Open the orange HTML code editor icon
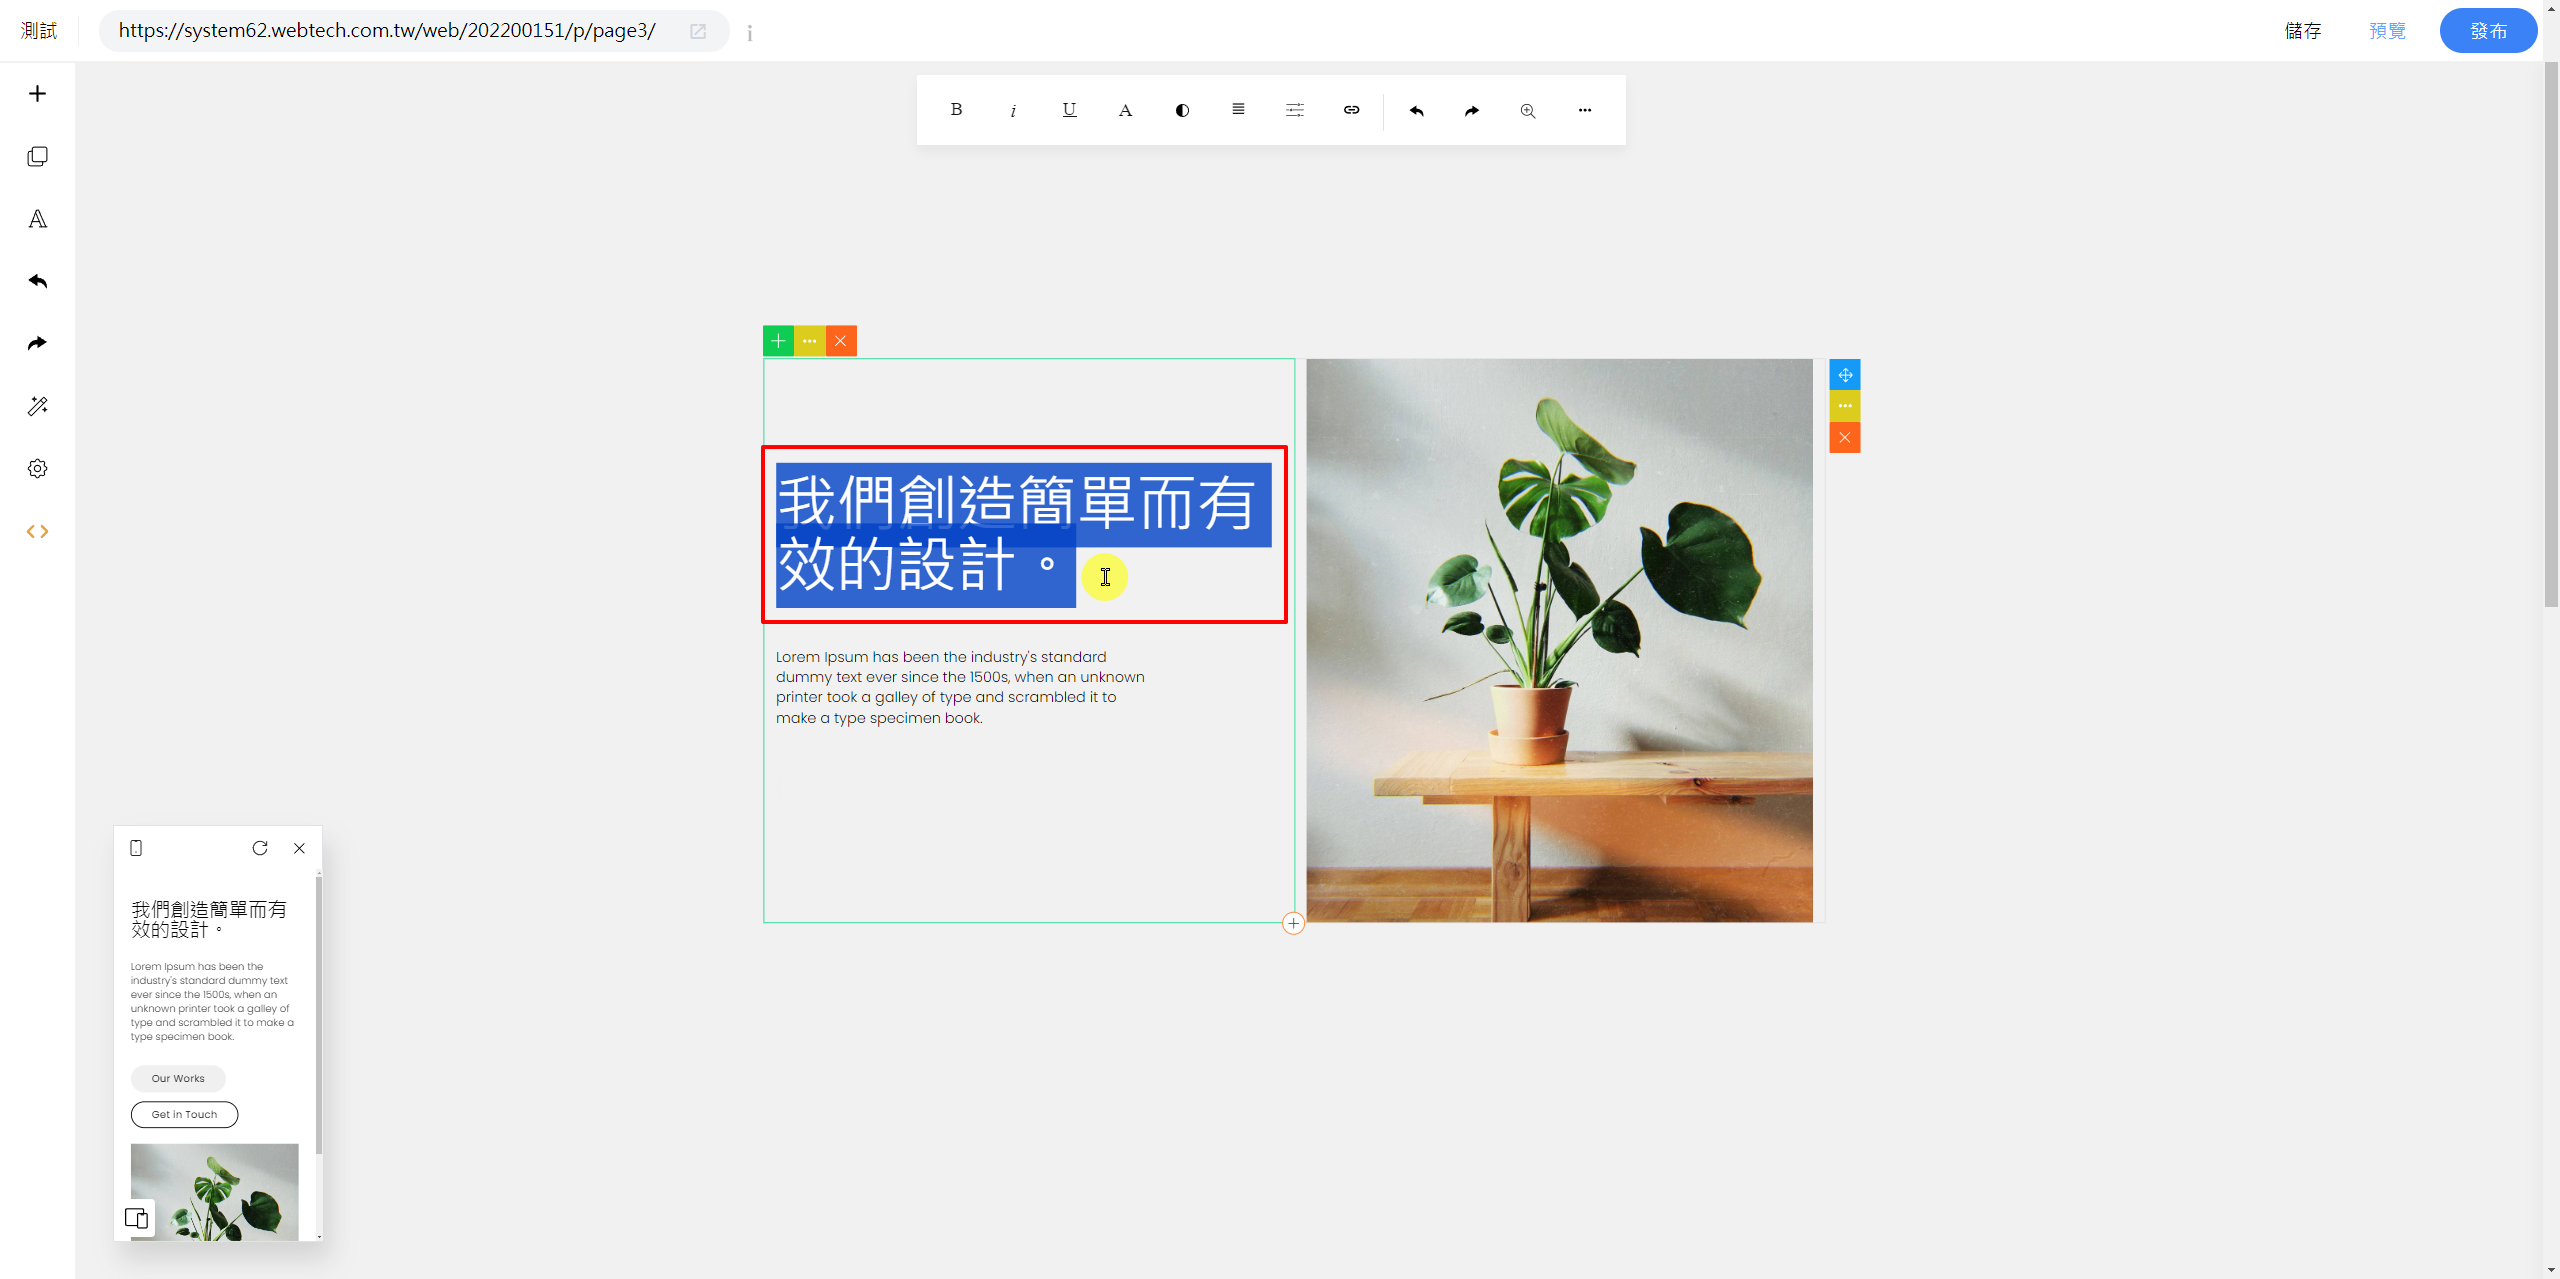 pyautogui.click(x=37, y=531)
